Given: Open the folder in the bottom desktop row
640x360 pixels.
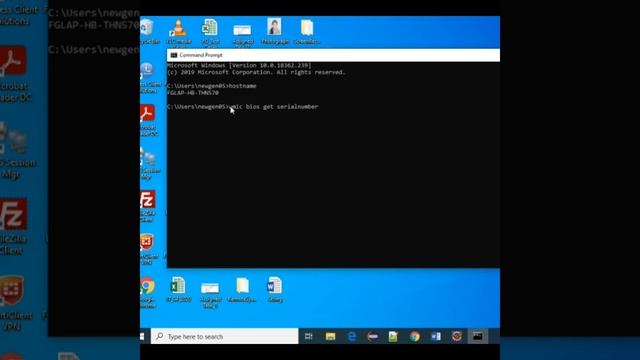Looking at the screenshot, I should coord(242,289).
